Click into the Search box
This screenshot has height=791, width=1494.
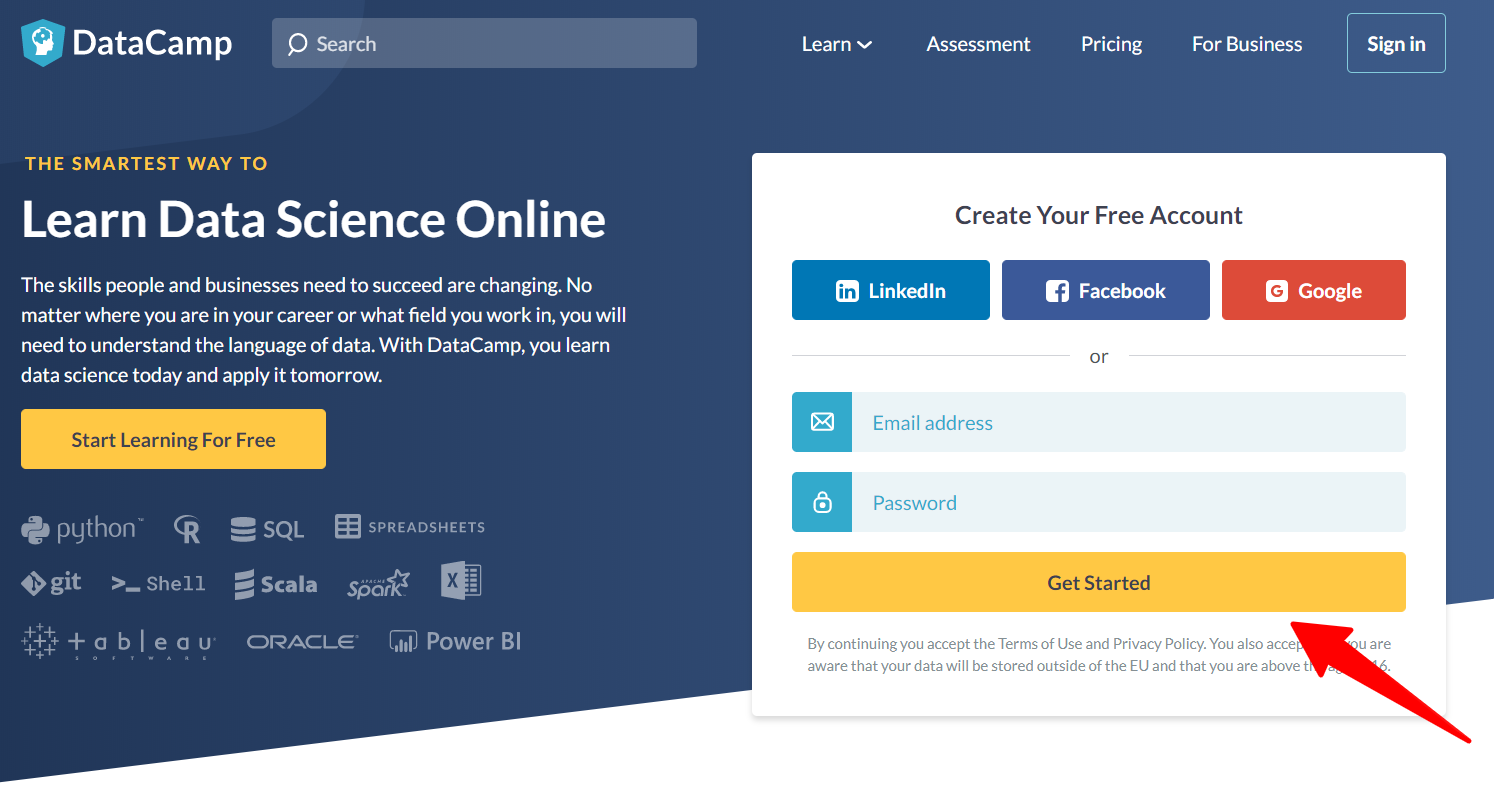[484, 44]
